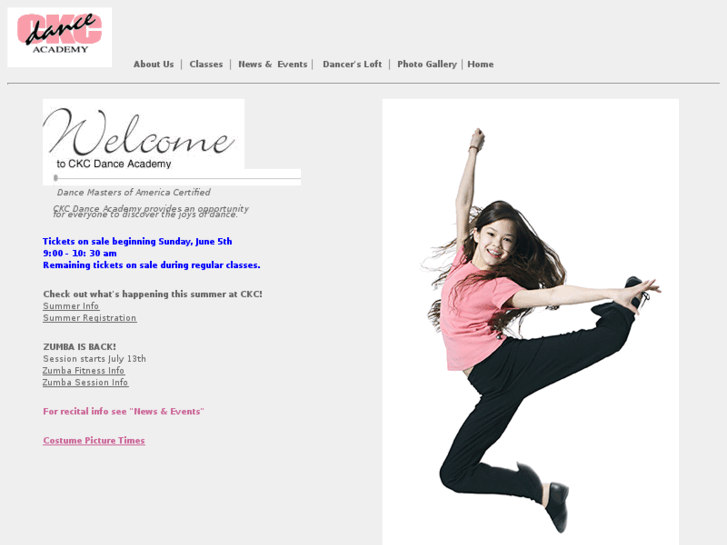Click the CKC Dance Academy logo
The image size is (727, 545).
click(59, 37)
